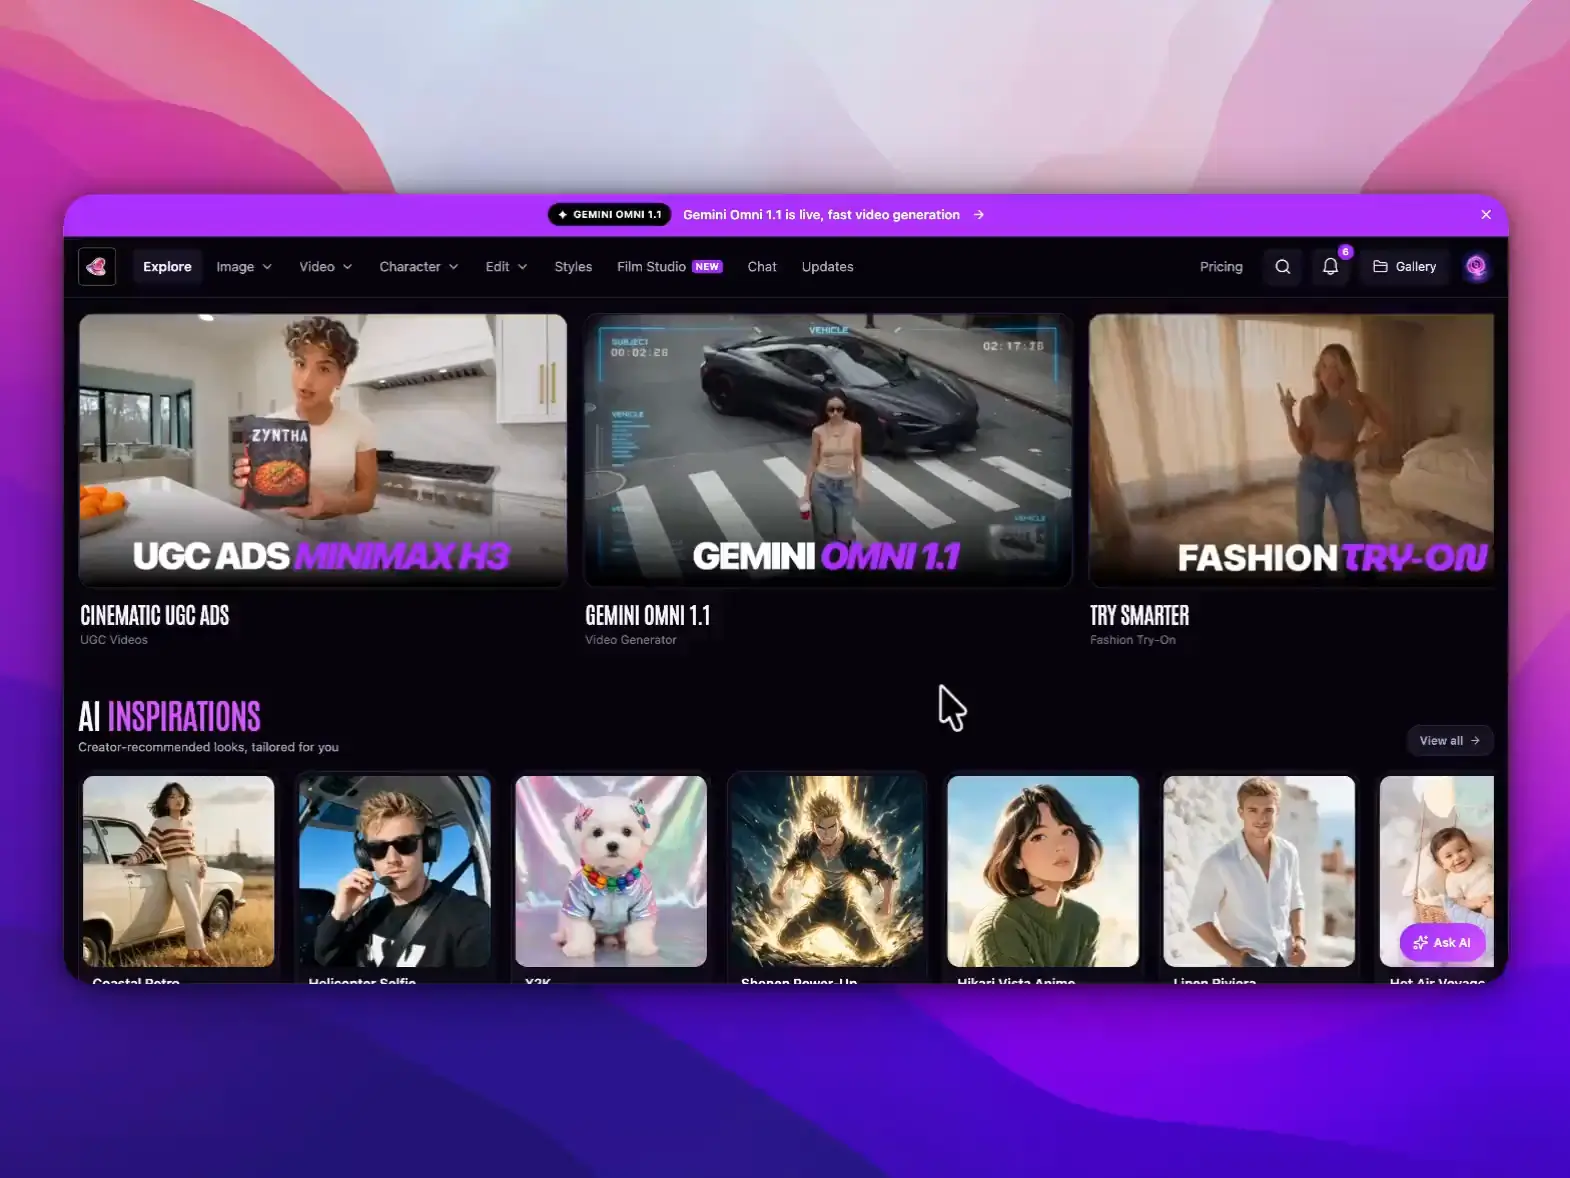Open the Gemini Omni 1.1 video banner
The width and height of the screenshot is (1570, 1178).
click(828, 450)
